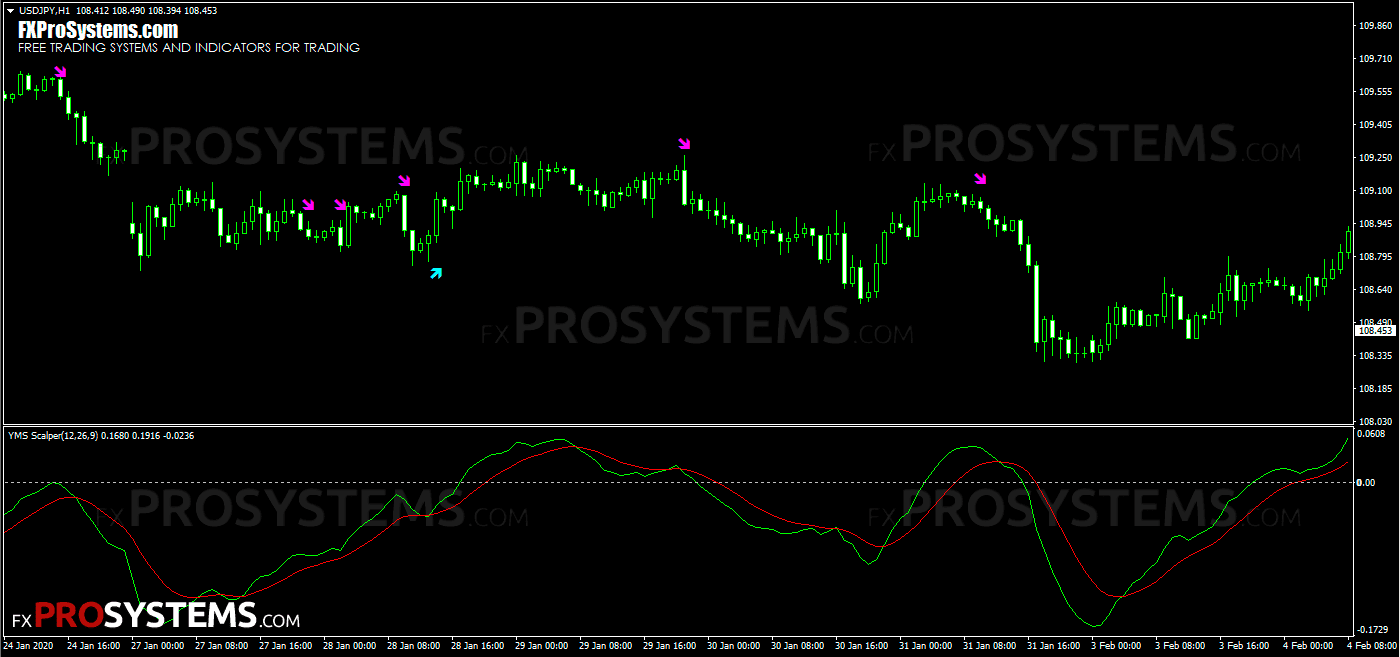This screenshot has width=1400, height=657.
Task: Click the 0.0608 indicator scale value
Action: click(1372, 435)
